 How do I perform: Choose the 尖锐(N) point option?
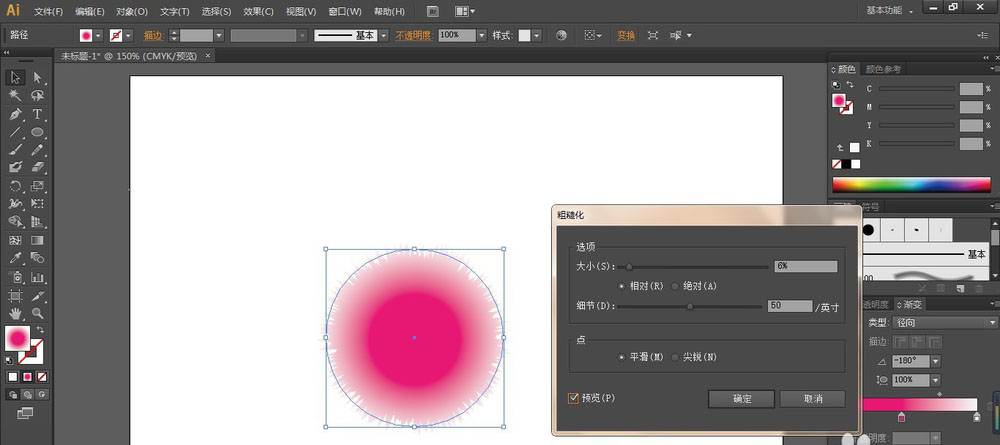pyautogui.click(x=676, y=357)
